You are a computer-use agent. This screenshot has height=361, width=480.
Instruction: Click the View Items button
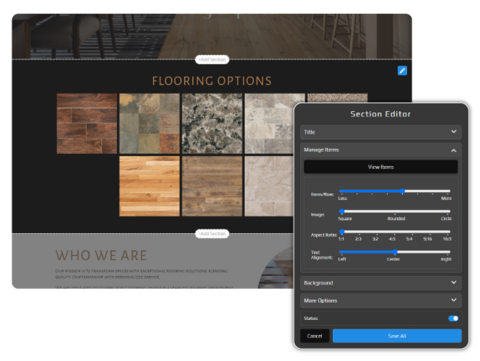[381, 167]
